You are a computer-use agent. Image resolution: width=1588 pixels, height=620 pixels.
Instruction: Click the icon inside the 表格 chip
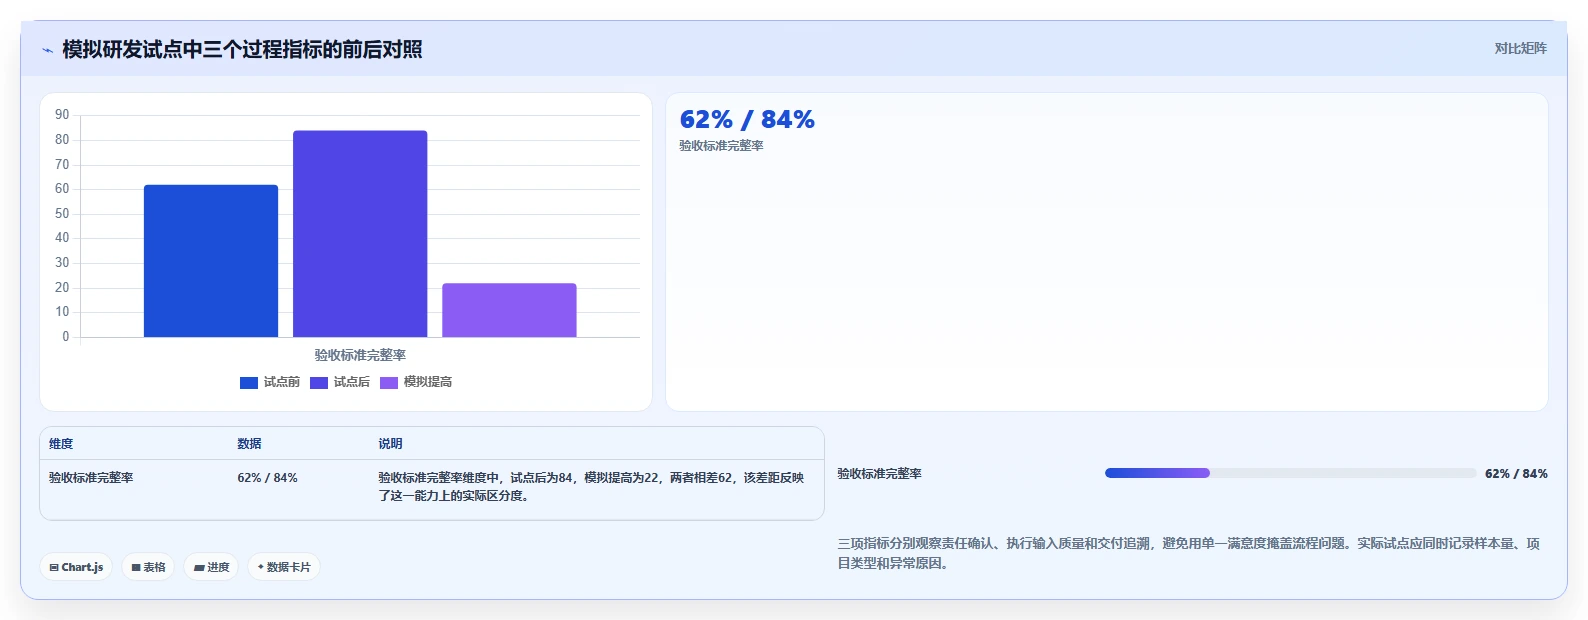(136, 567)
